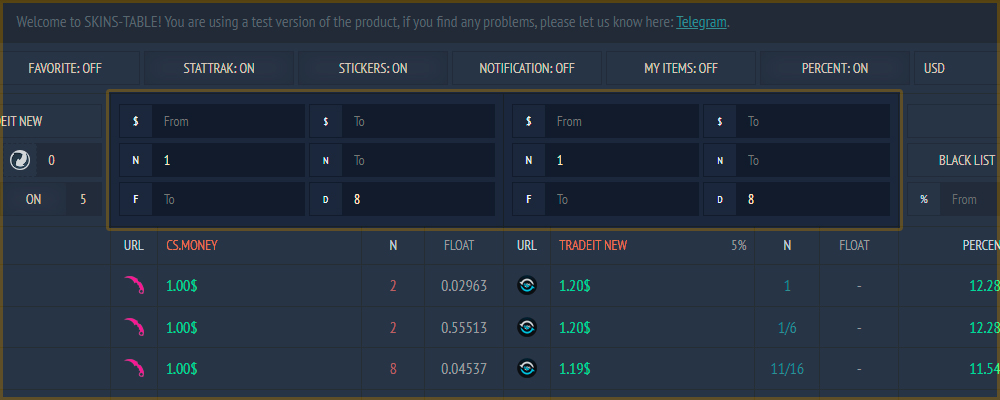Sort by the CS.MONEY column header
The image size is (1000, 400).
192,245
